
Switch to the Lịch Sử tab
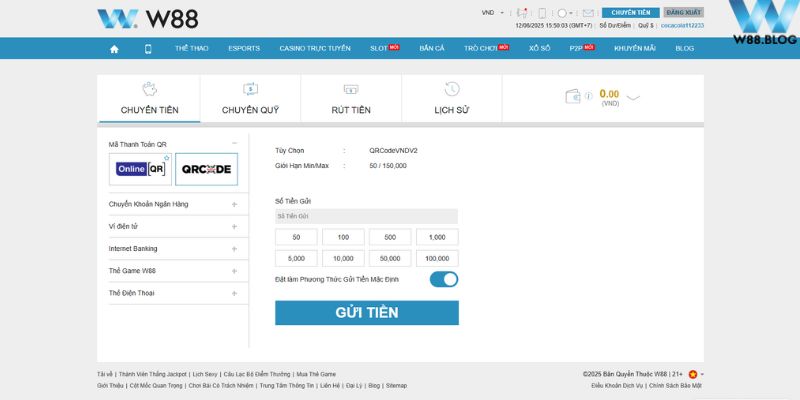tap(452, 99)
